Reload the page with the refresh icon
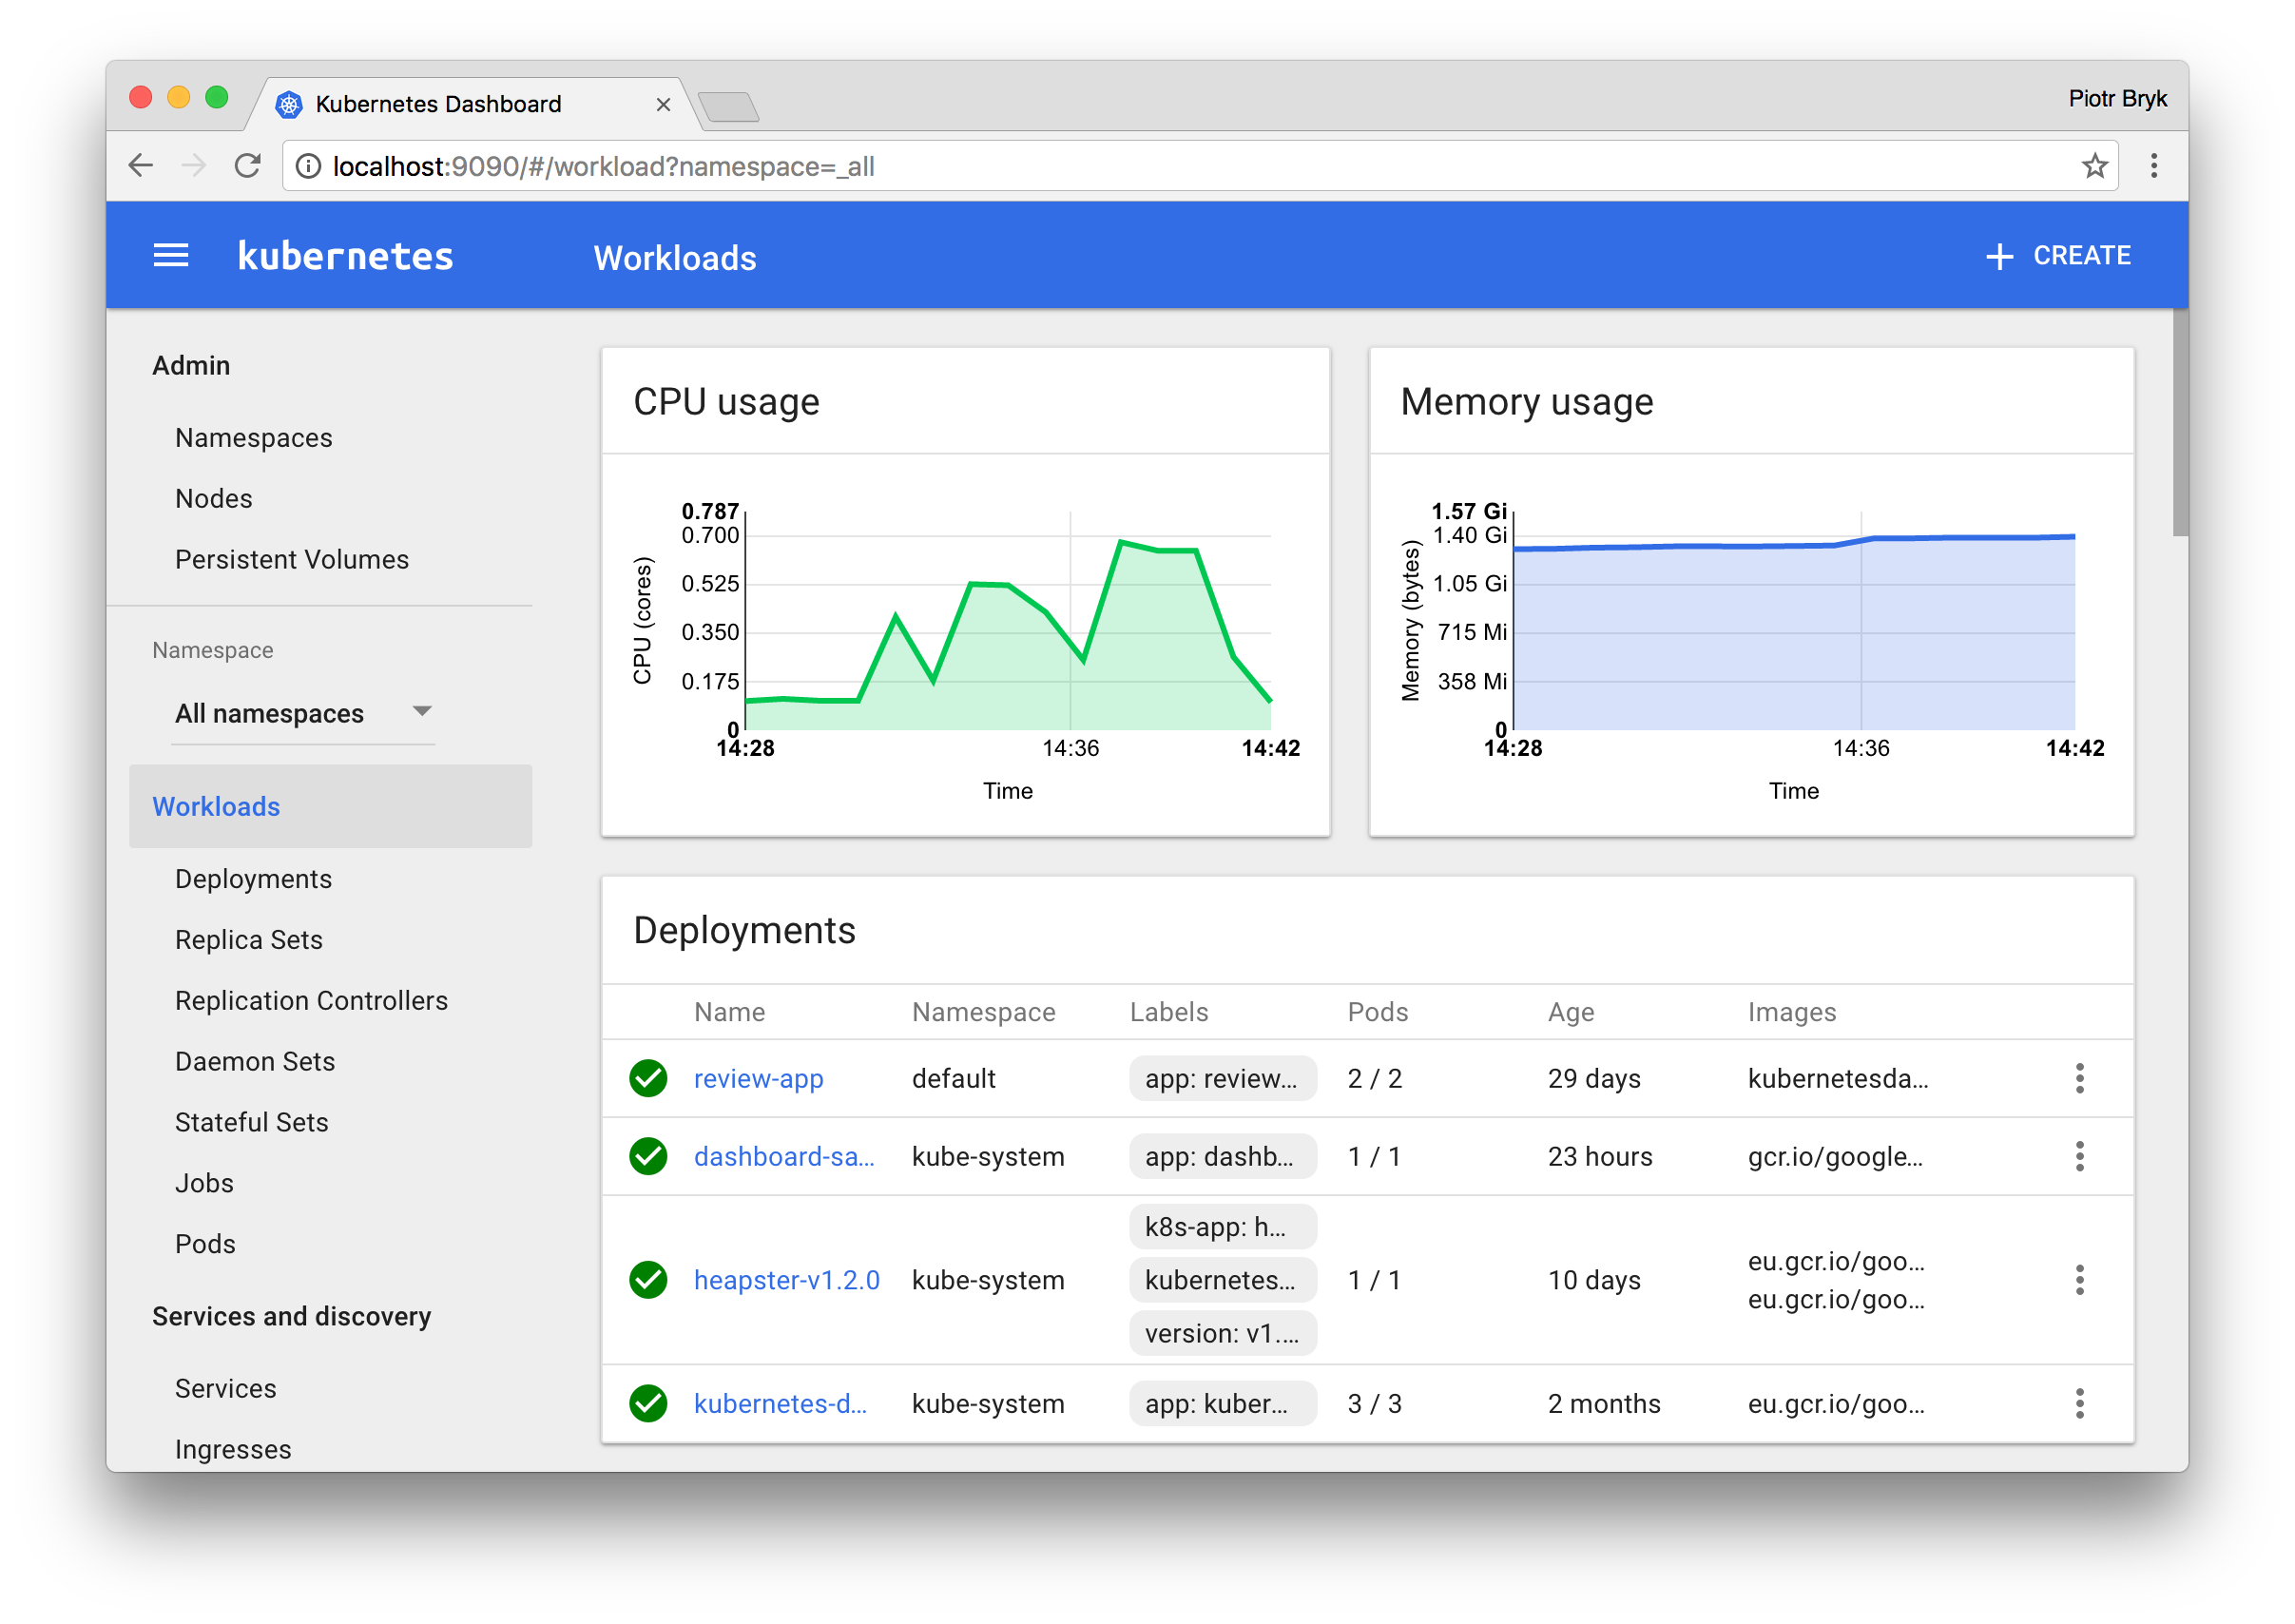 pyautogui.click(x=247, y=166)
